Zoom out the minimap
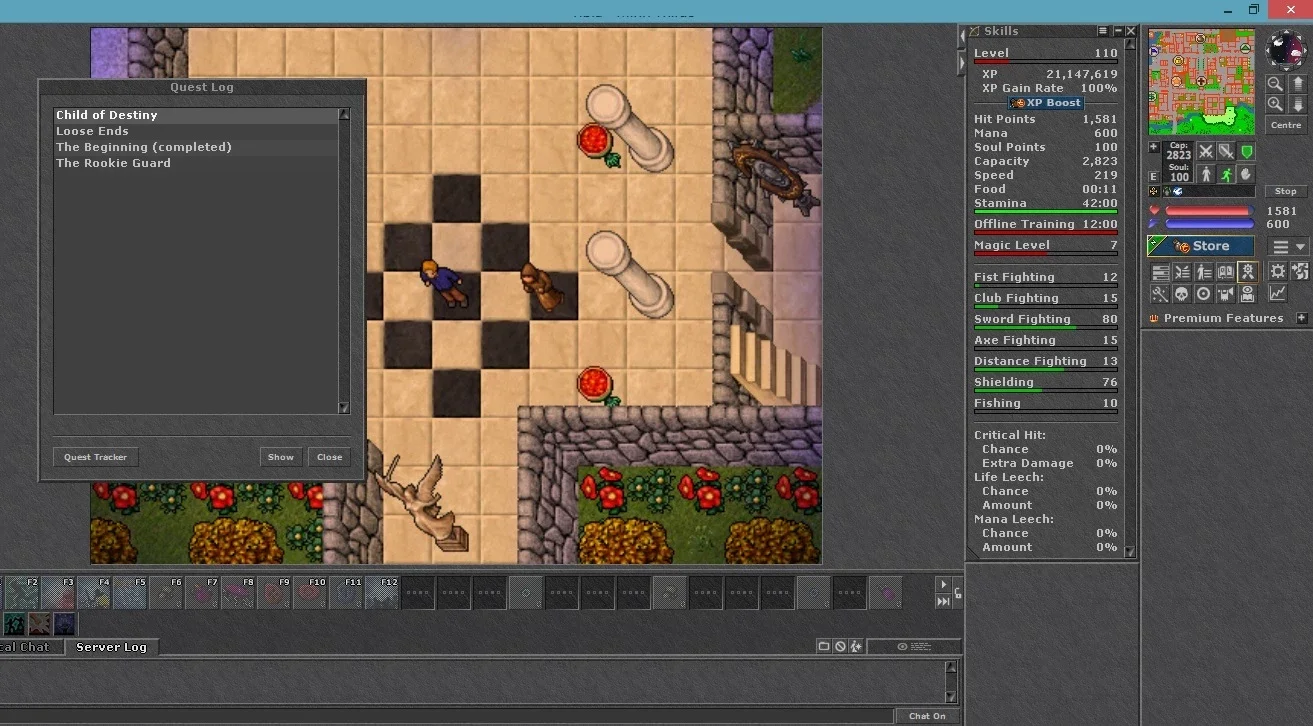This screenshot has width=1313, height=726. click(1275, 84)
